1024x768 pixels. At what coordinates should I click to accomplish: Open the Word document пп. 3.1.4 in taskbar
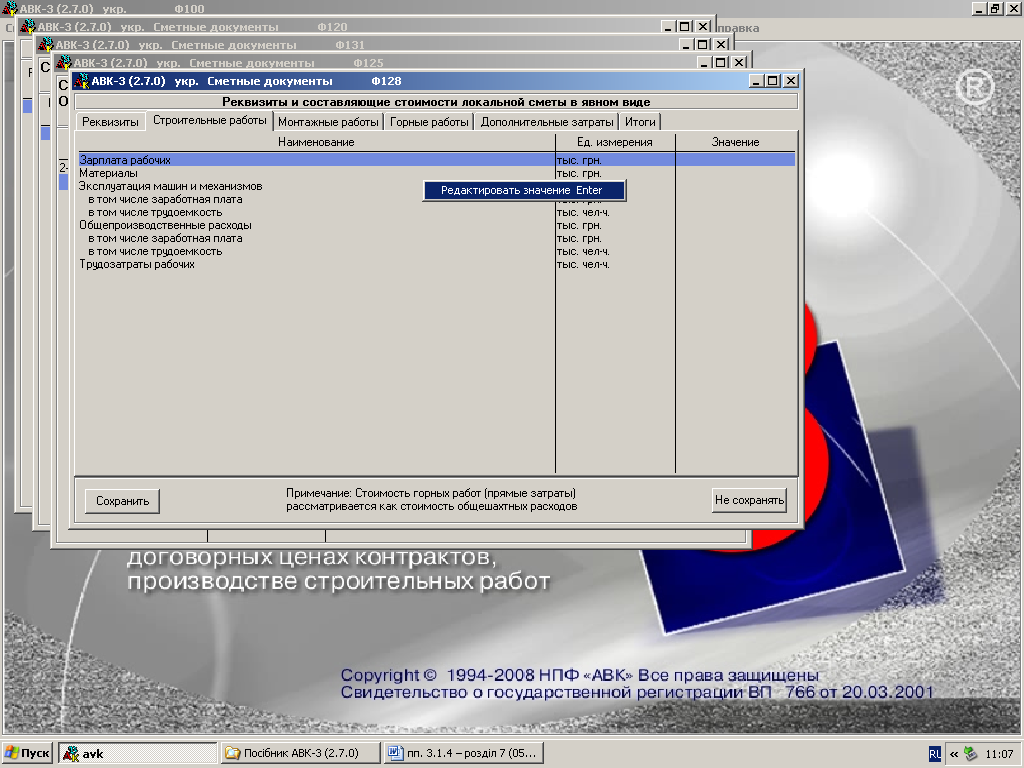[463, 753]
